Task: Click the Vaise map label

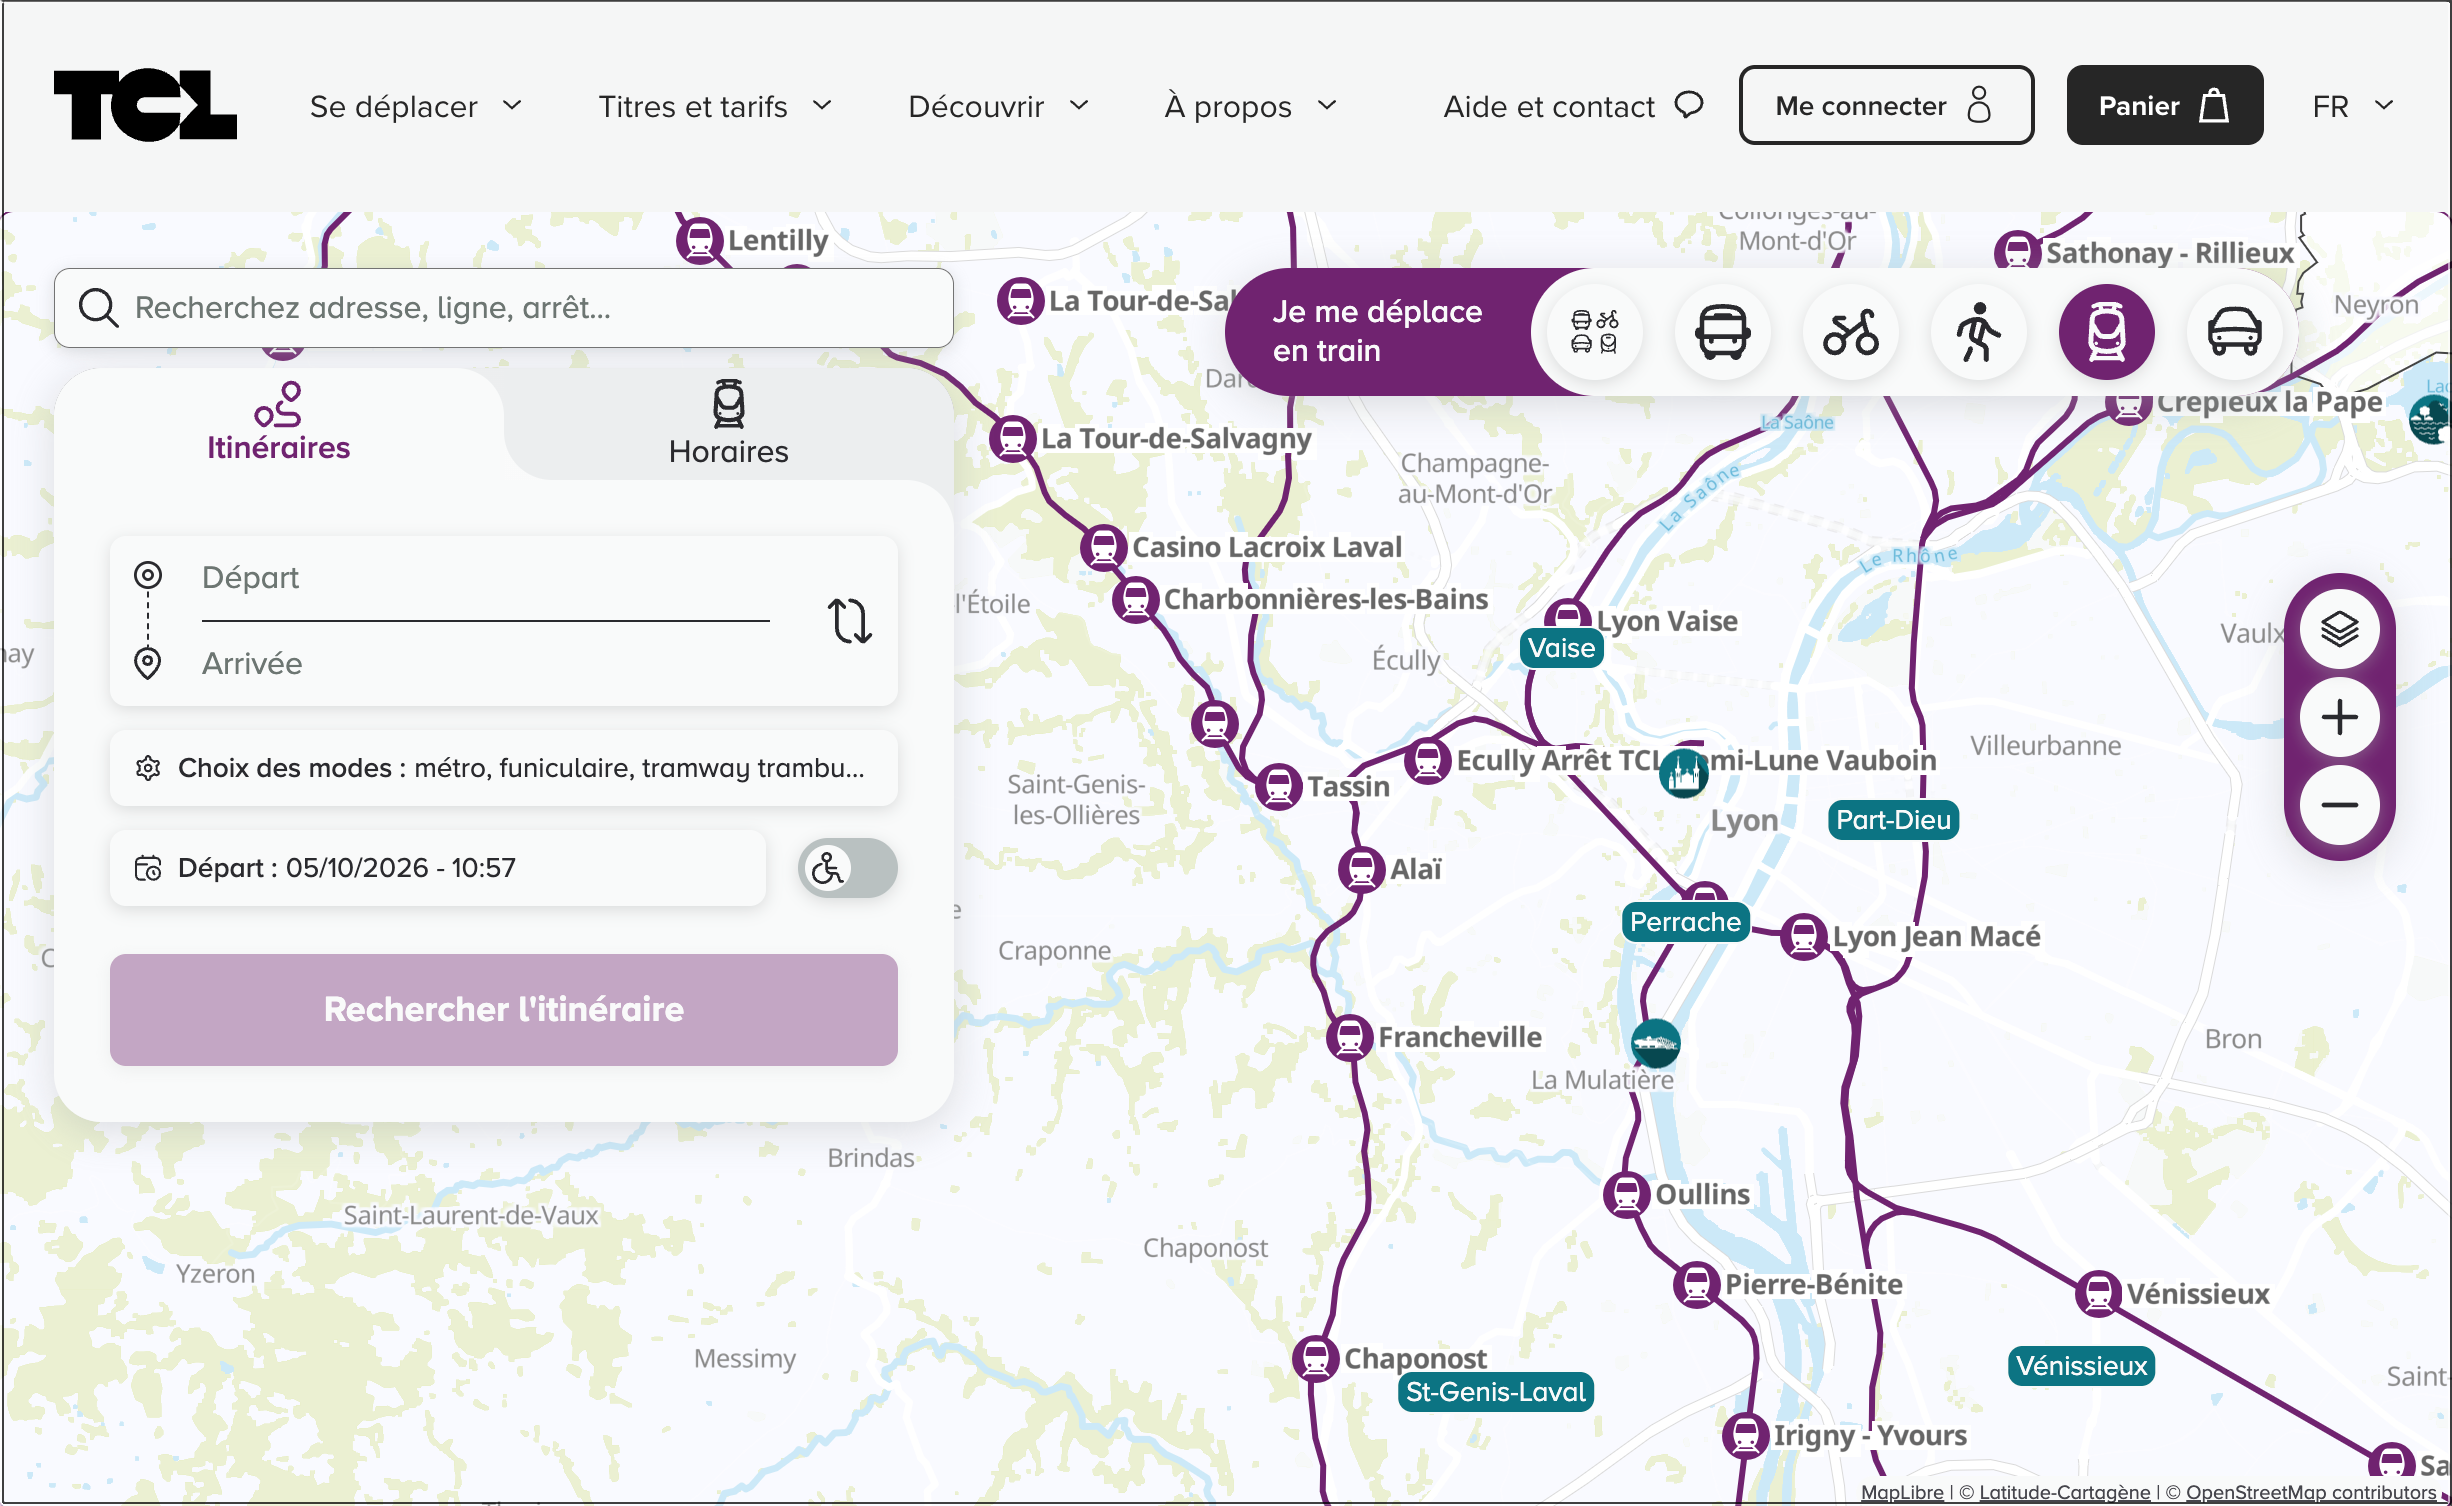Action: pyautogui.click(x=1561, y=648)
